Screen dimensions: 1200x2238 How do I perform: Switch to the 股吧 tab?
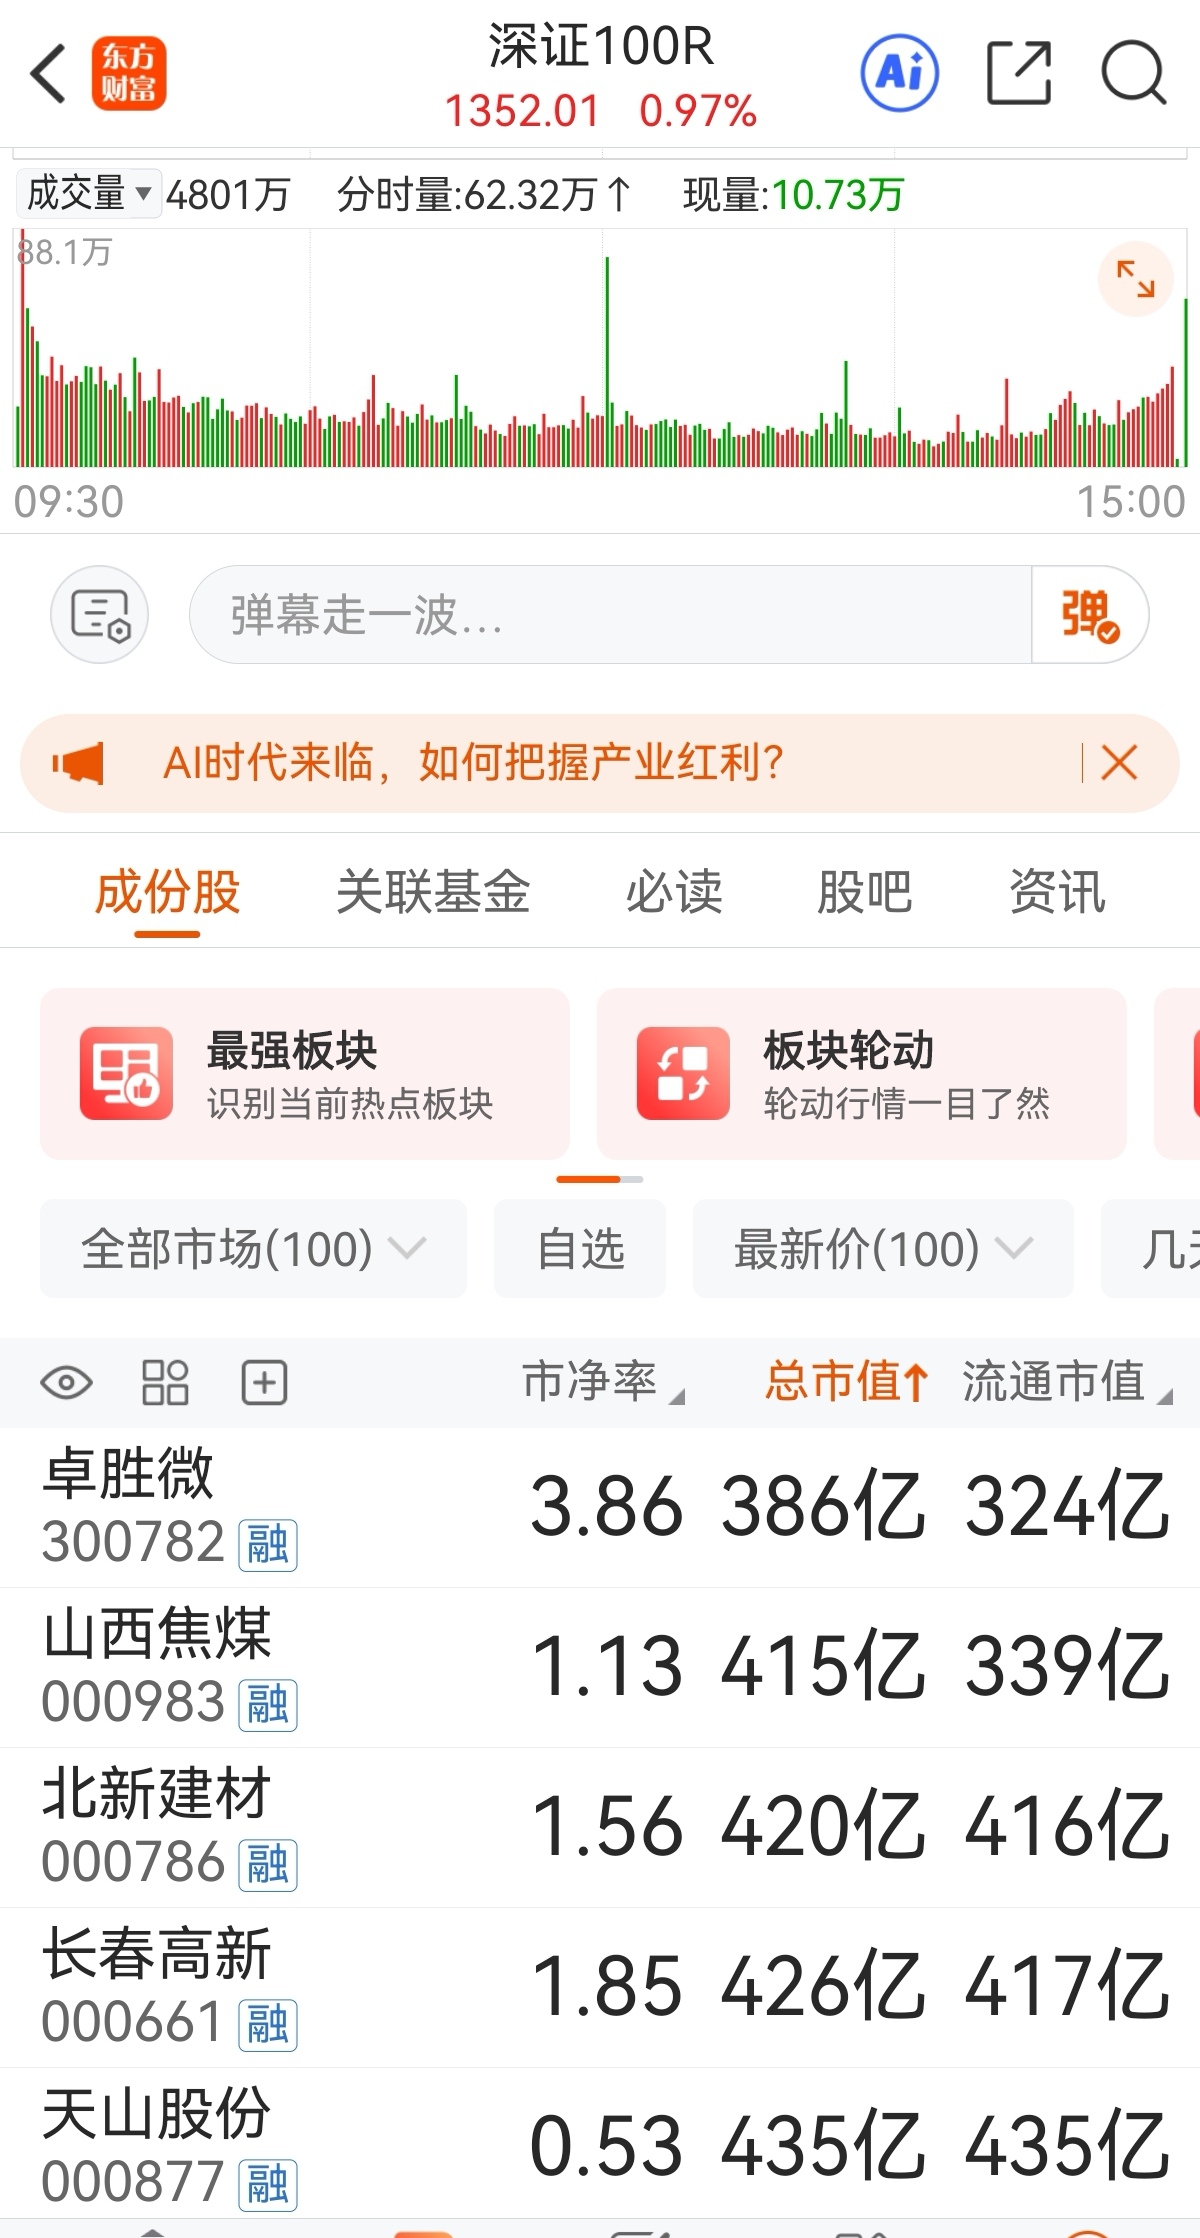click(865, 891)
